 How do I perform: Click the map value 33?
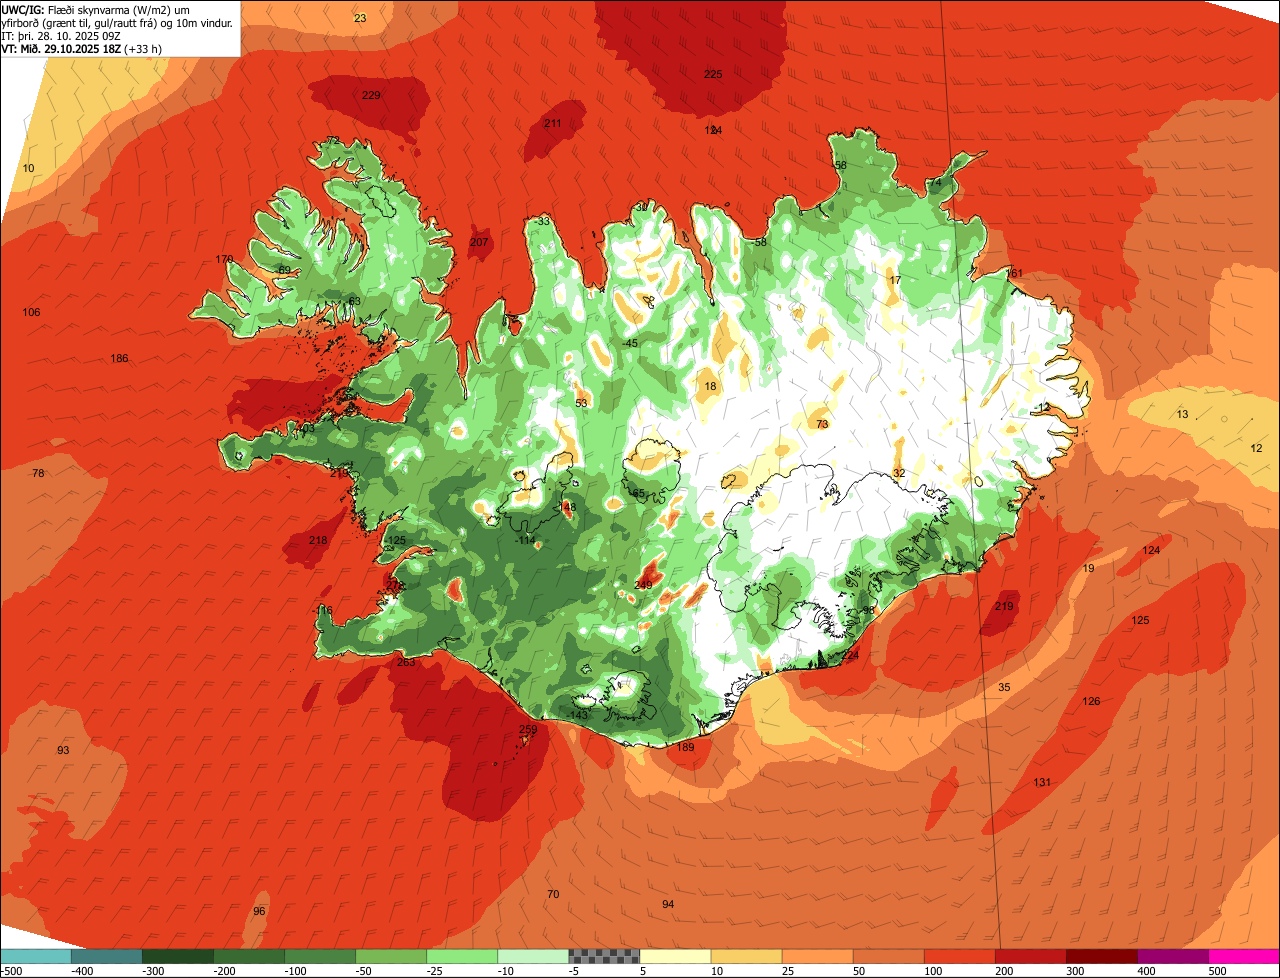coord(544,221)
